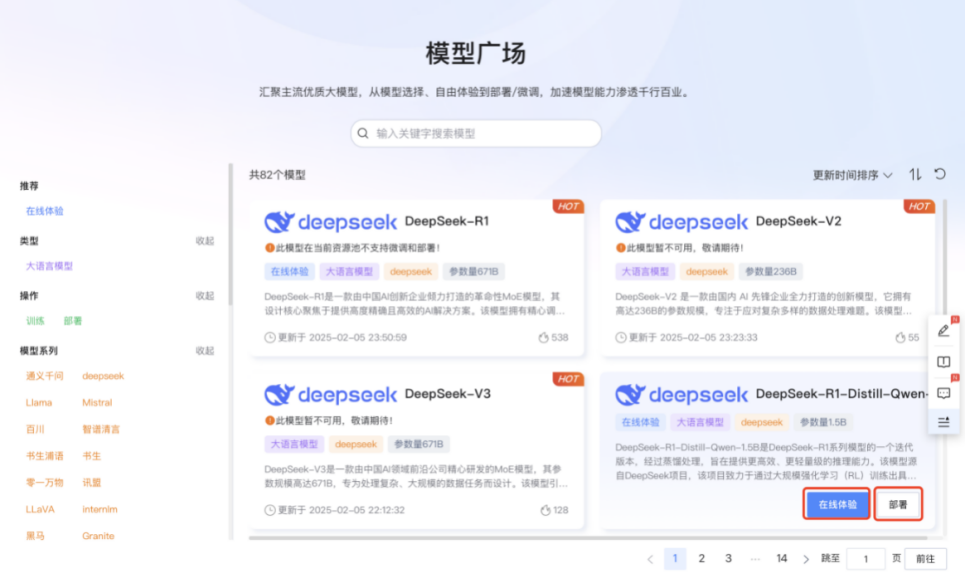Open the DeepSeek-V3 model title
This screenshot has width=965, height=573.
pyautogui.click(x=447, y=394)
